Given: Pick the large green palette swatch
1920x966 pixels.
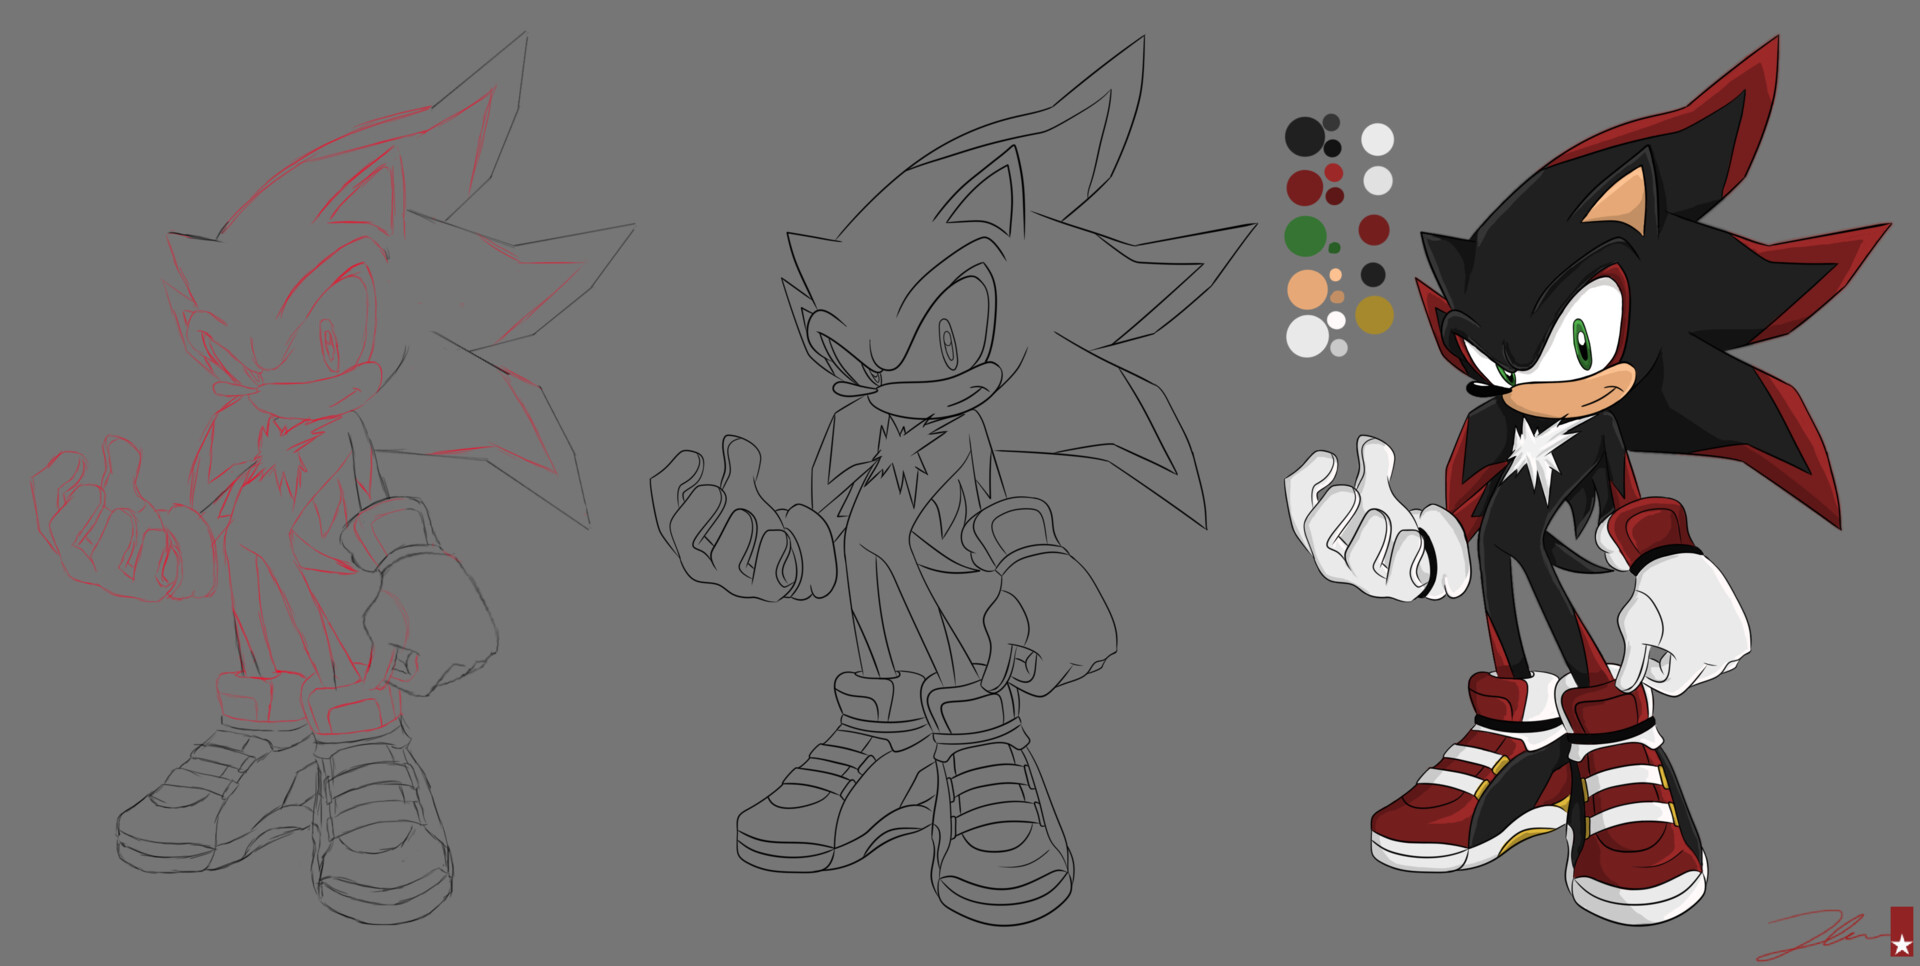Looking at the screenshot, I should 1305,236.
